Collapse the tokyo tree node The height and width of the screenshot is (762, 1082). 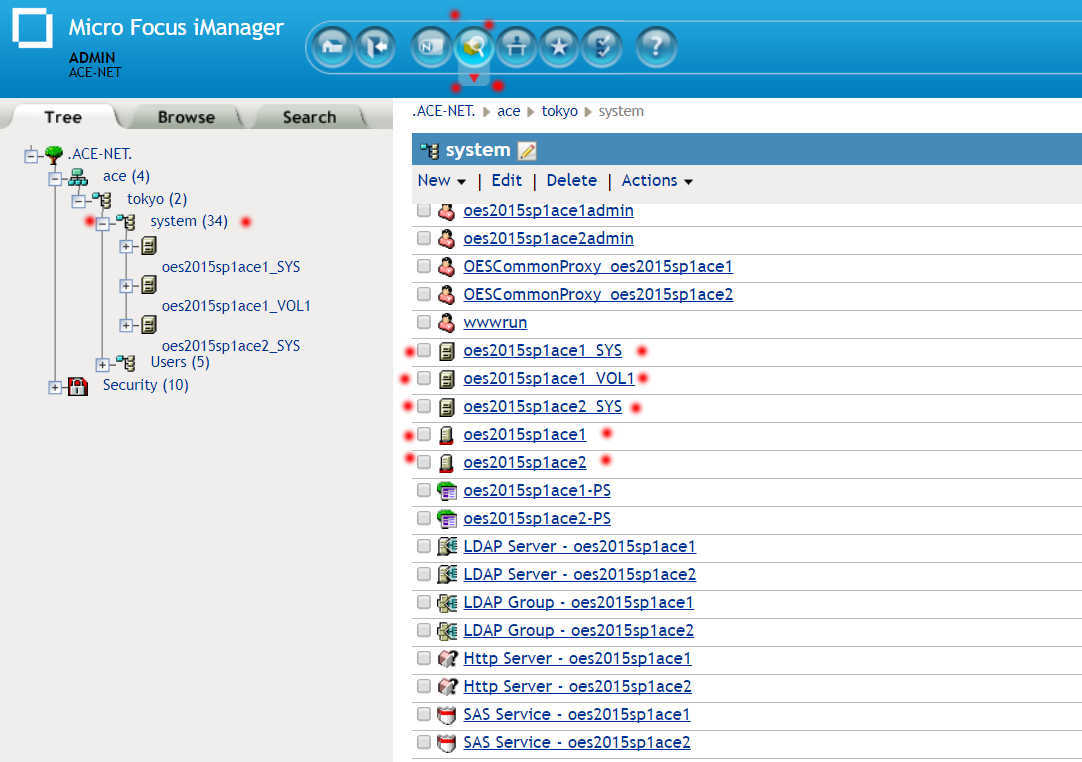coord(78,202)
